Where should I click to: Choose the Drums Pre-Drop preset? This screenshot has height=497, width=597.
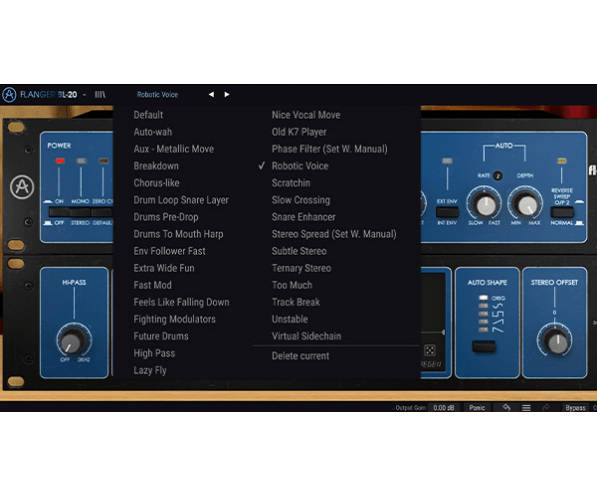[x=166, y=217]
